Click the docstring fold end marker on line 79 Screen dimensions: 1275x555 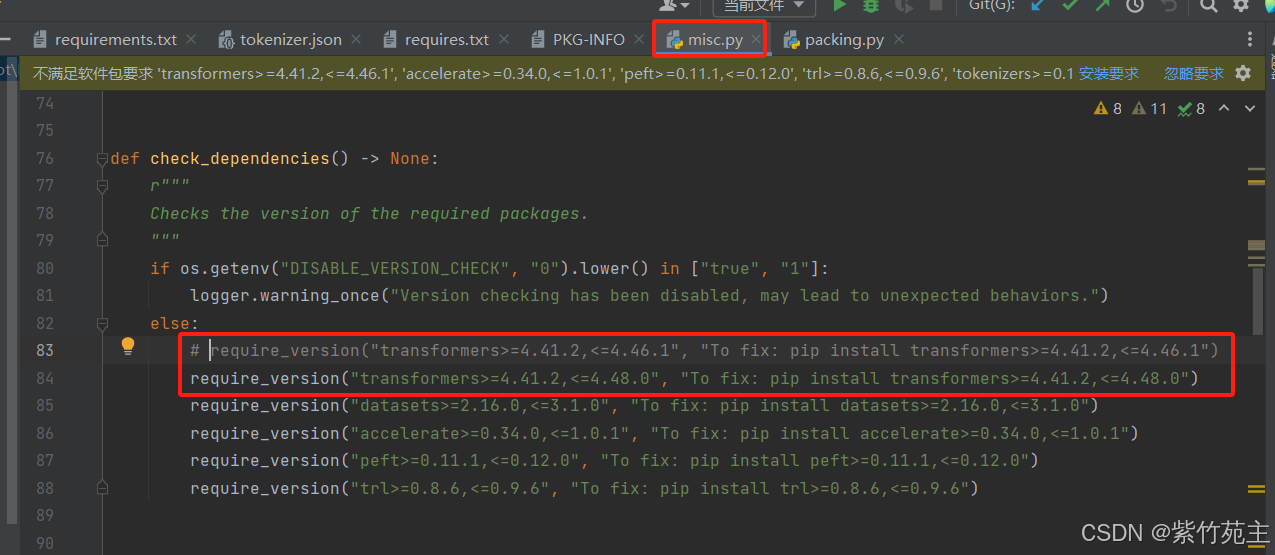[x=101, y=240]
